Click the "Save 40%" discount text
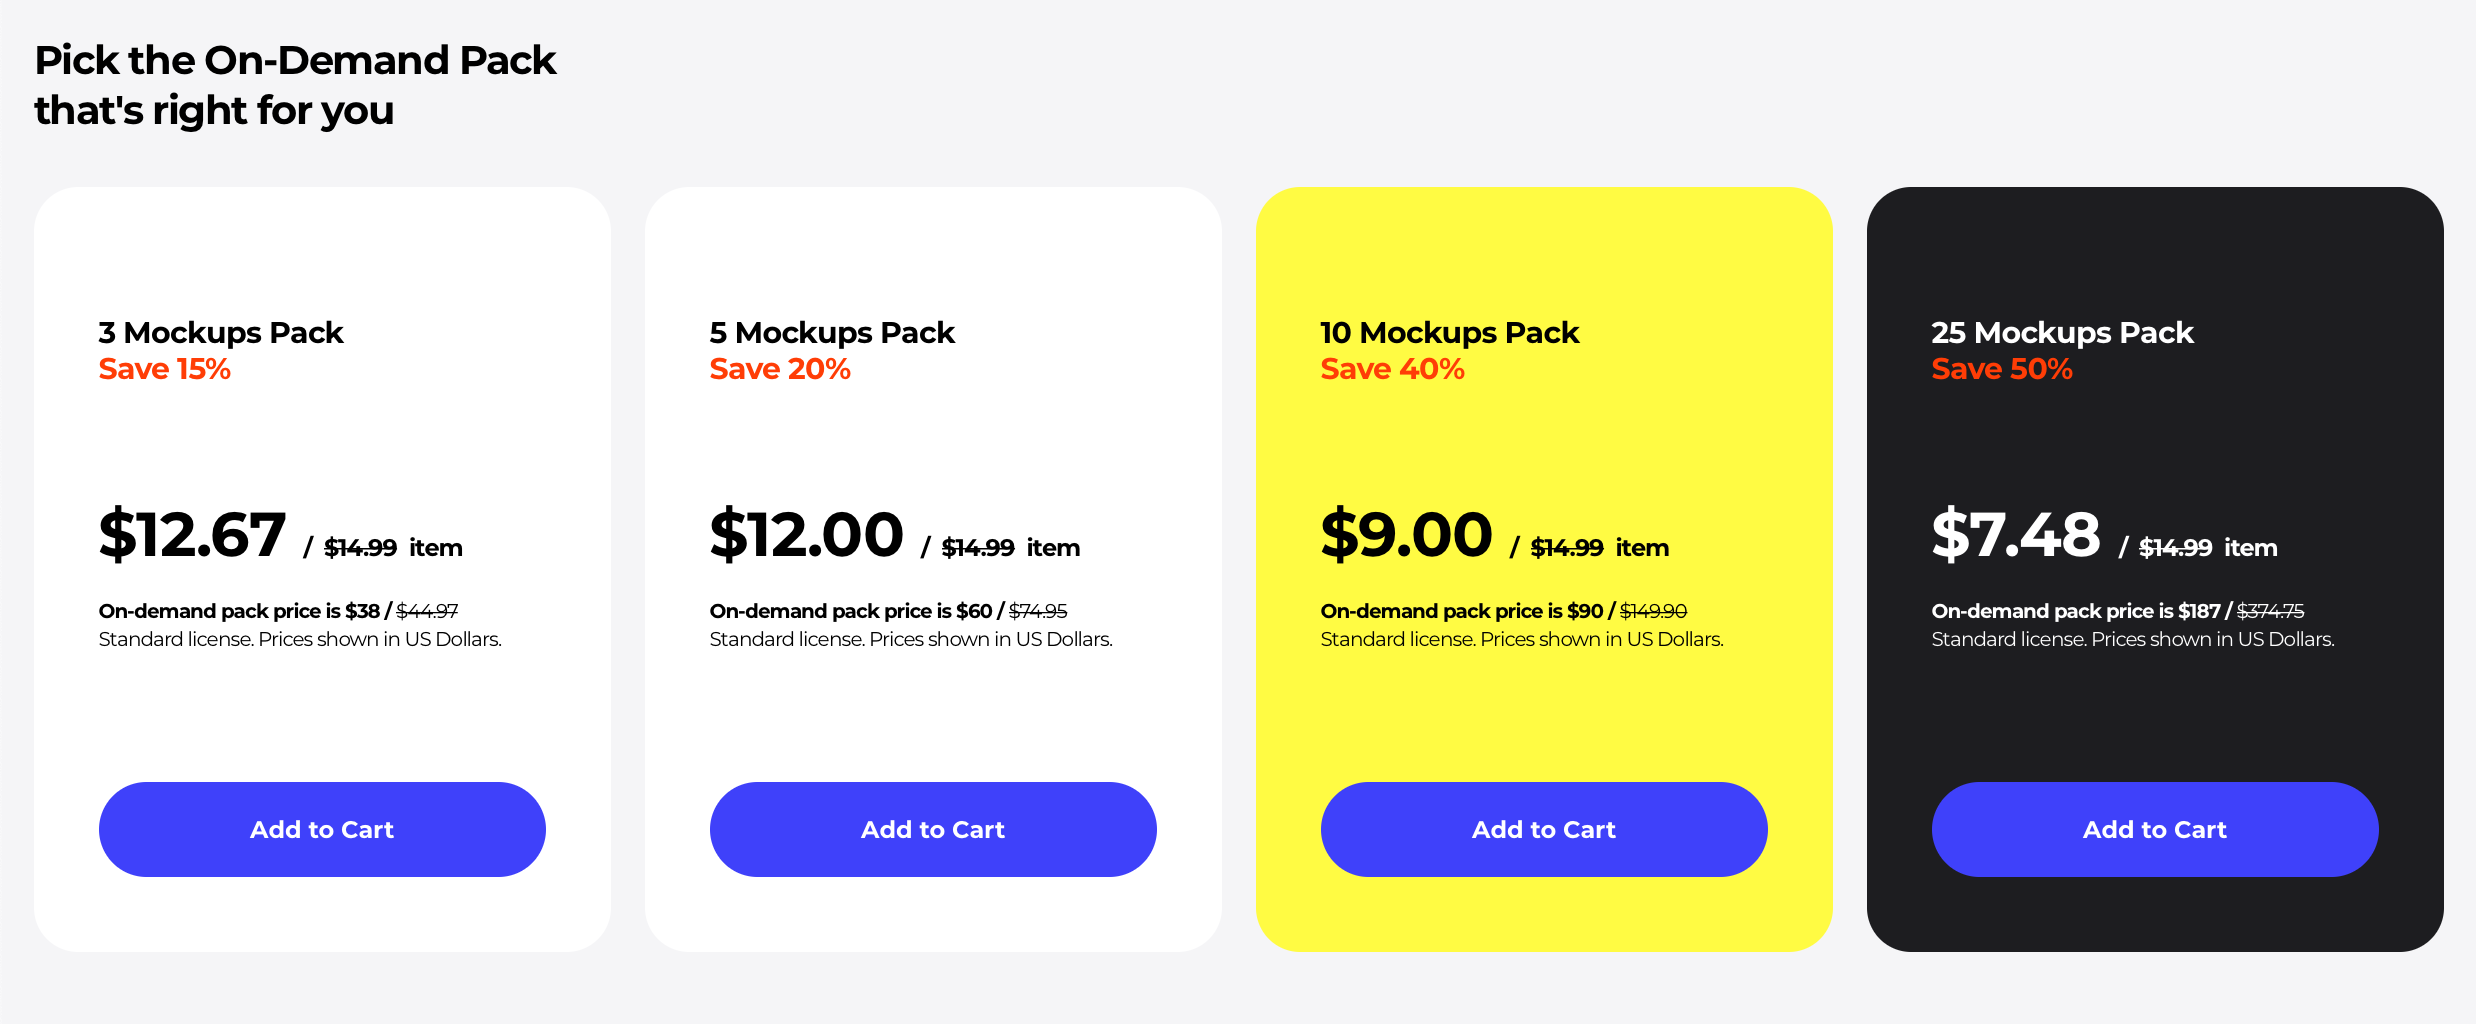This screenshot has width=2476, height=1024. point(1392,369)
